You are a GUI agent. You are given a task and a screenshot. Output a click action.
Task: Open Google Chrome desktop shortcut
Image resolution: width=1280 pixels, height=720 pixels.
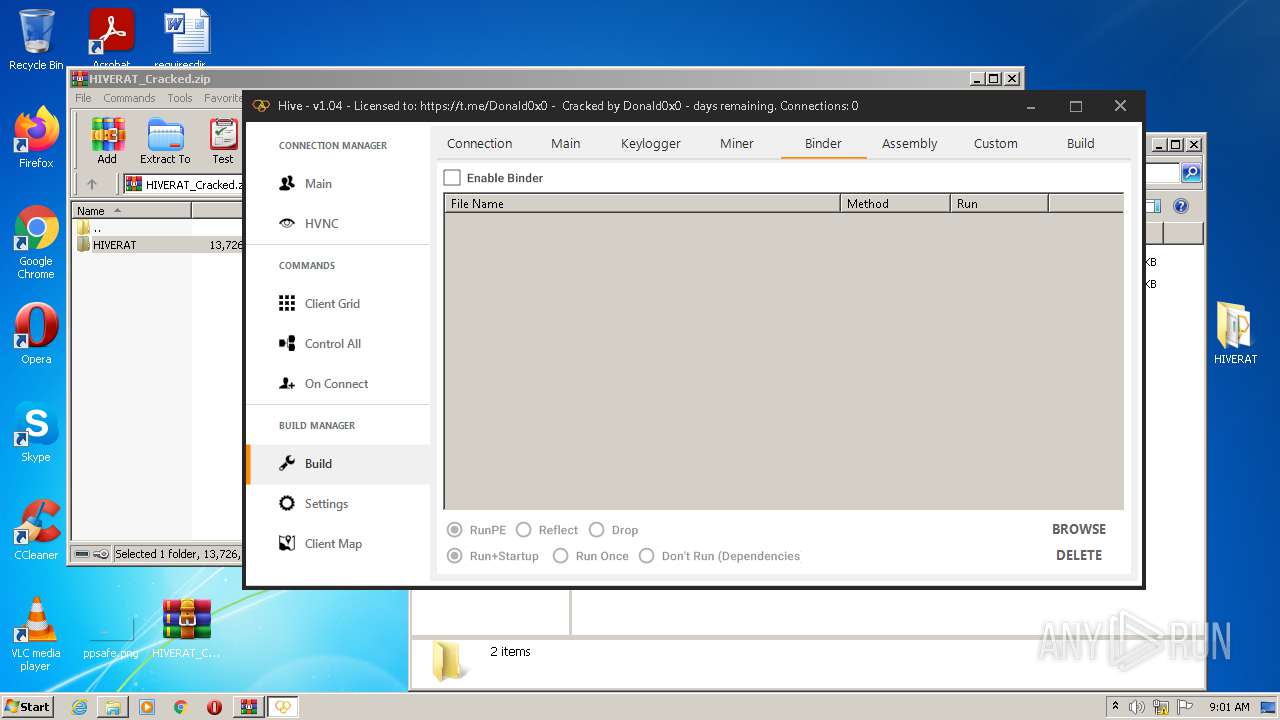coord(36,243)
